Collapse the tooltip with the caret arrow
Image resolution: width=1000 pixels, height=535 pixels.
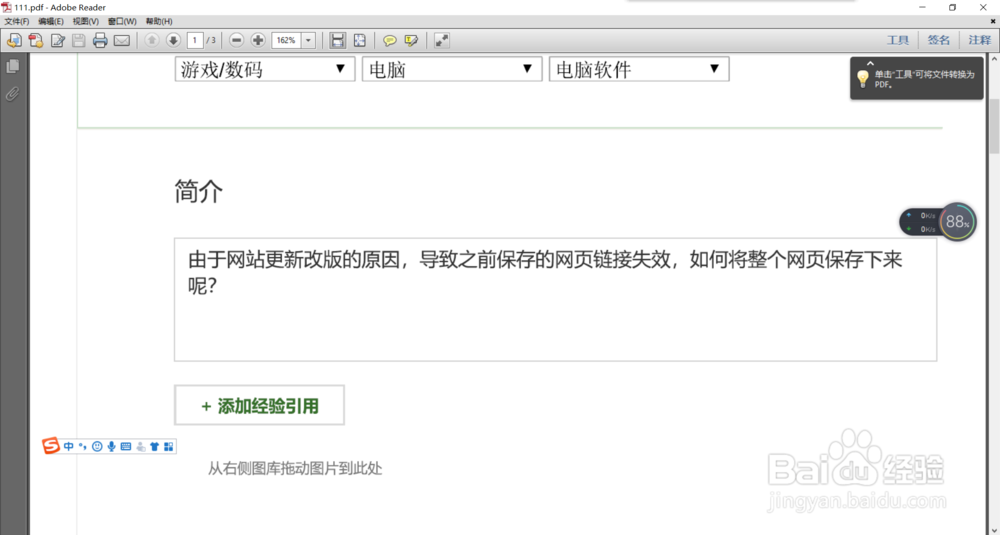871,64
